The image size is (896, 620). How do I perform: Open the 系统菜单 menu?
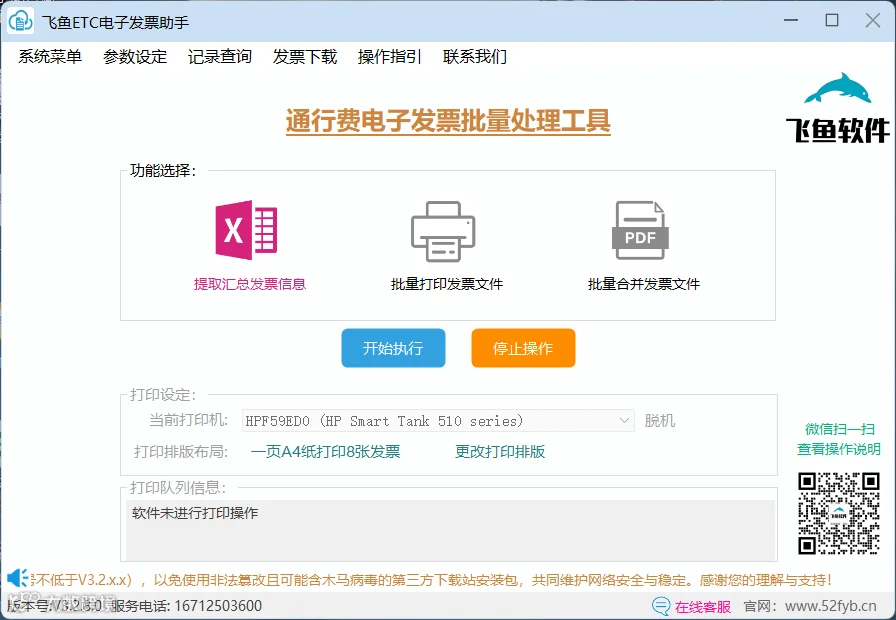click(x=50, y=57)
